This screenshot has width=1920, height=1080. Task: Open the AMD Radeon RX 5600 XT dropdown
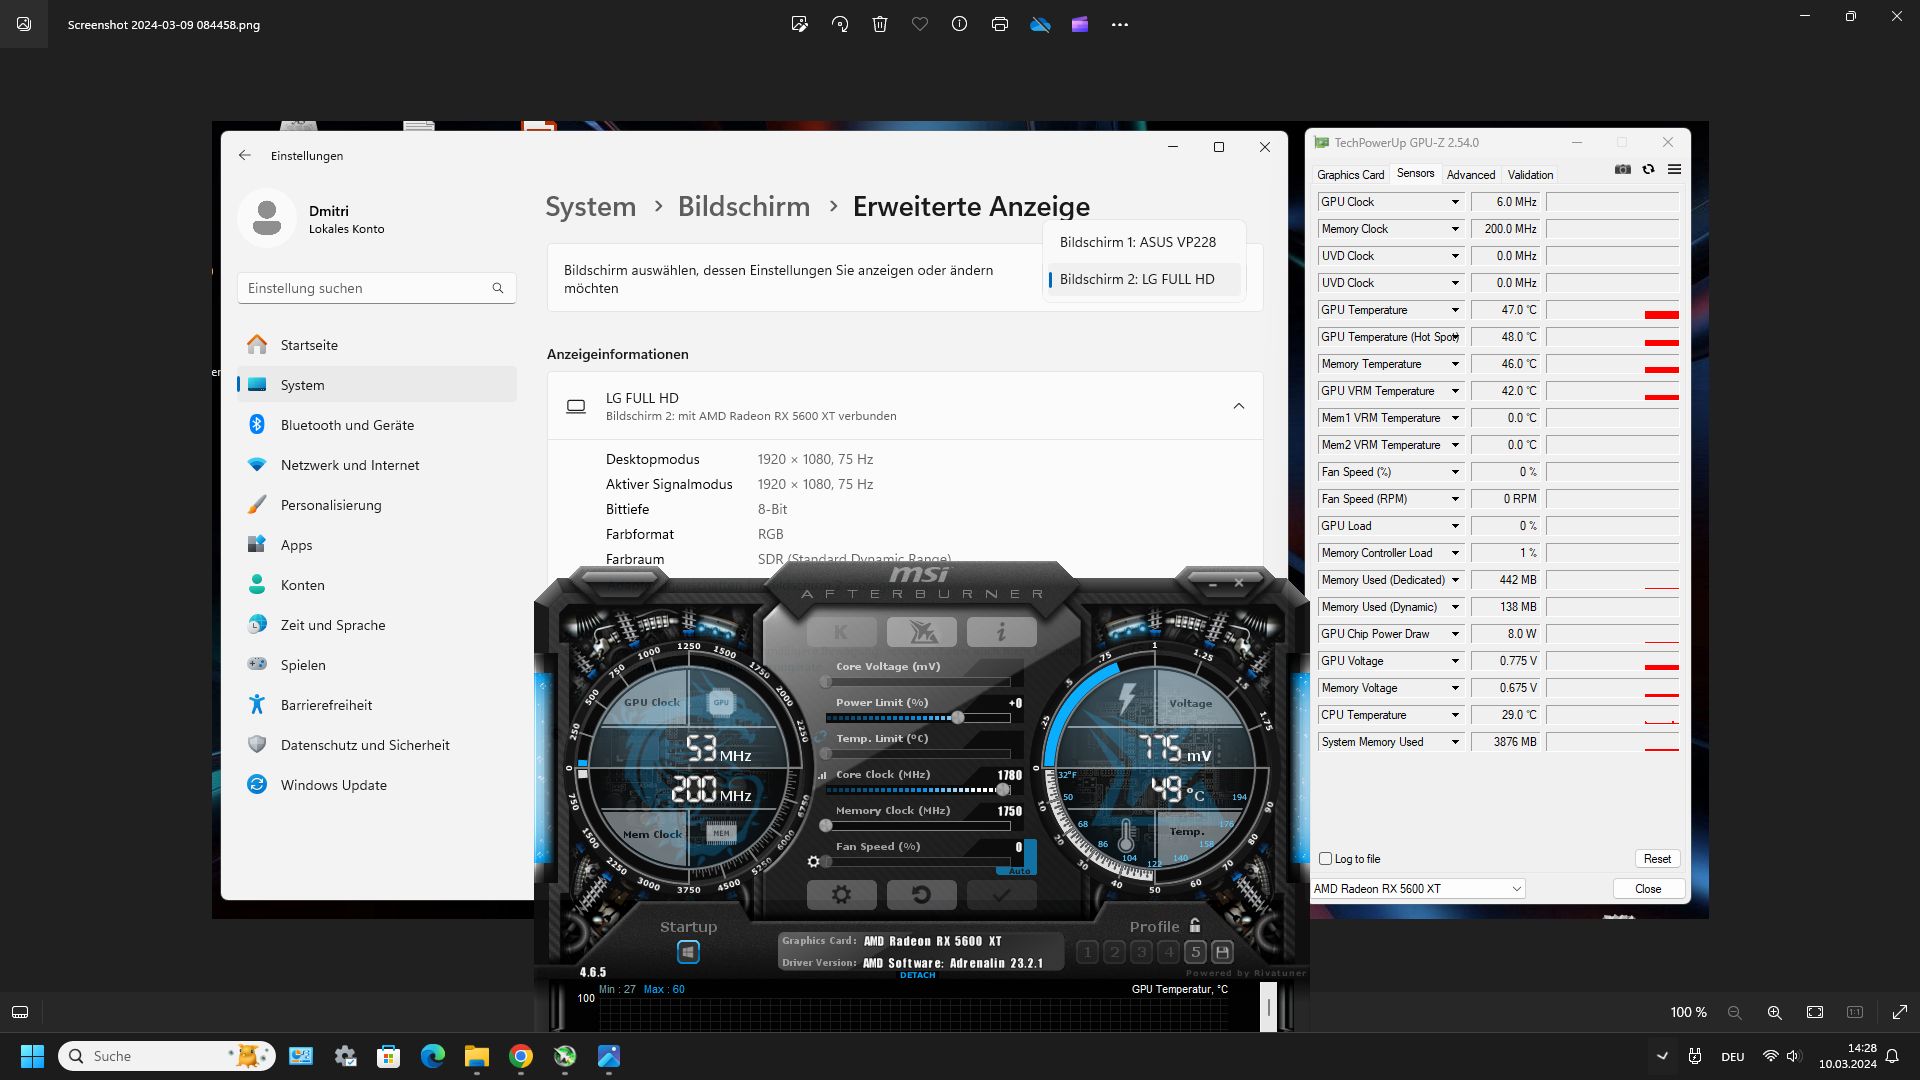1418,889
